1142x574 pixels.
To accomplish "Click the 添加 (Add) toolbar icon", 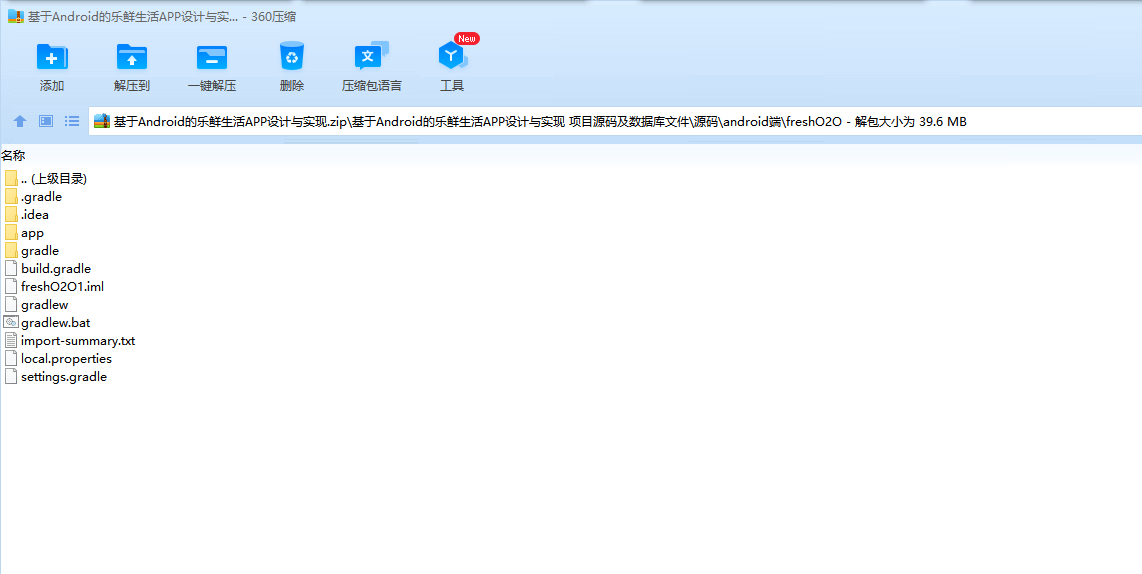I will click(x=52, y=57).
